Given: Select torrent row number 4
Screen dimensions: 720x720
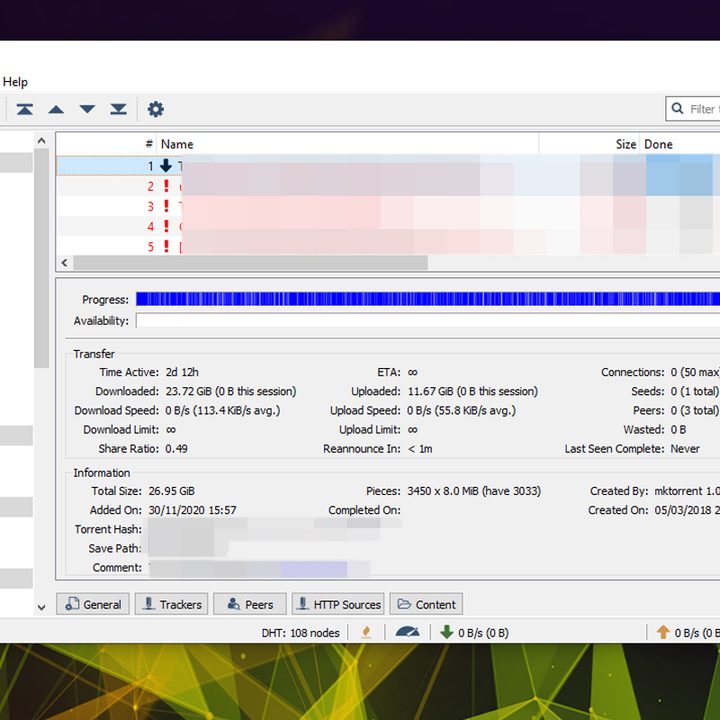Looking at the screenshot, I should point(388,226).
